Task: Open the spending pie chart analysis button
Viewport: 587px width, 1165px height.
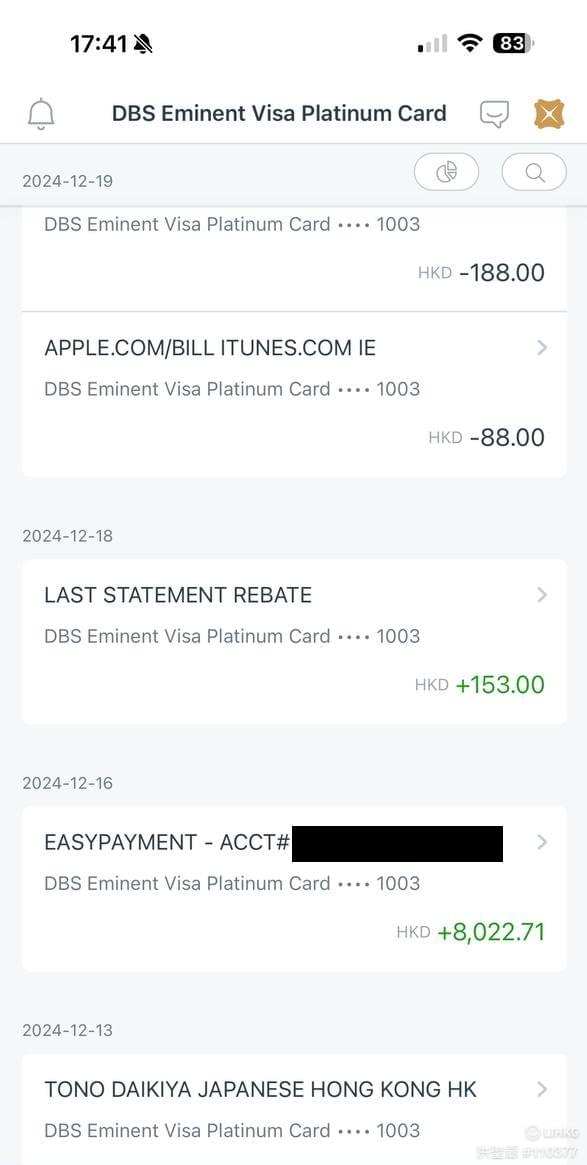Action: pyautogui.click(x=447, y=172)
